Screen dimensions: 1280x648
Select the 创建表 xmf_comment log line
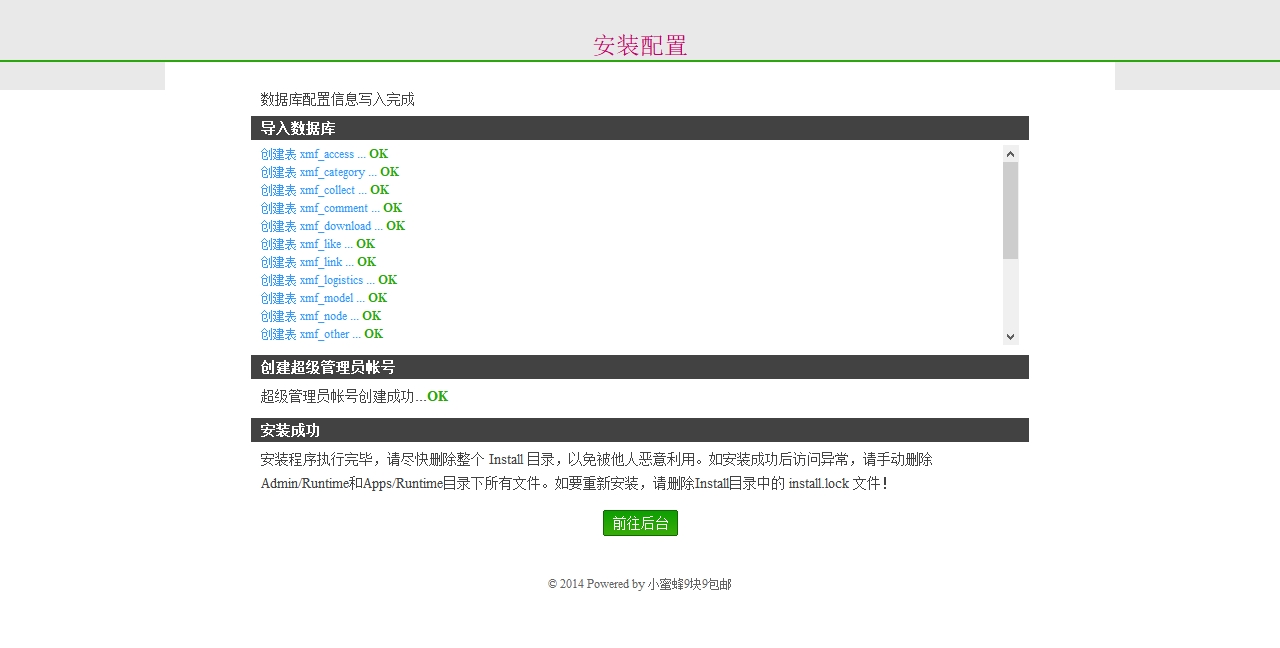(331, 208)
